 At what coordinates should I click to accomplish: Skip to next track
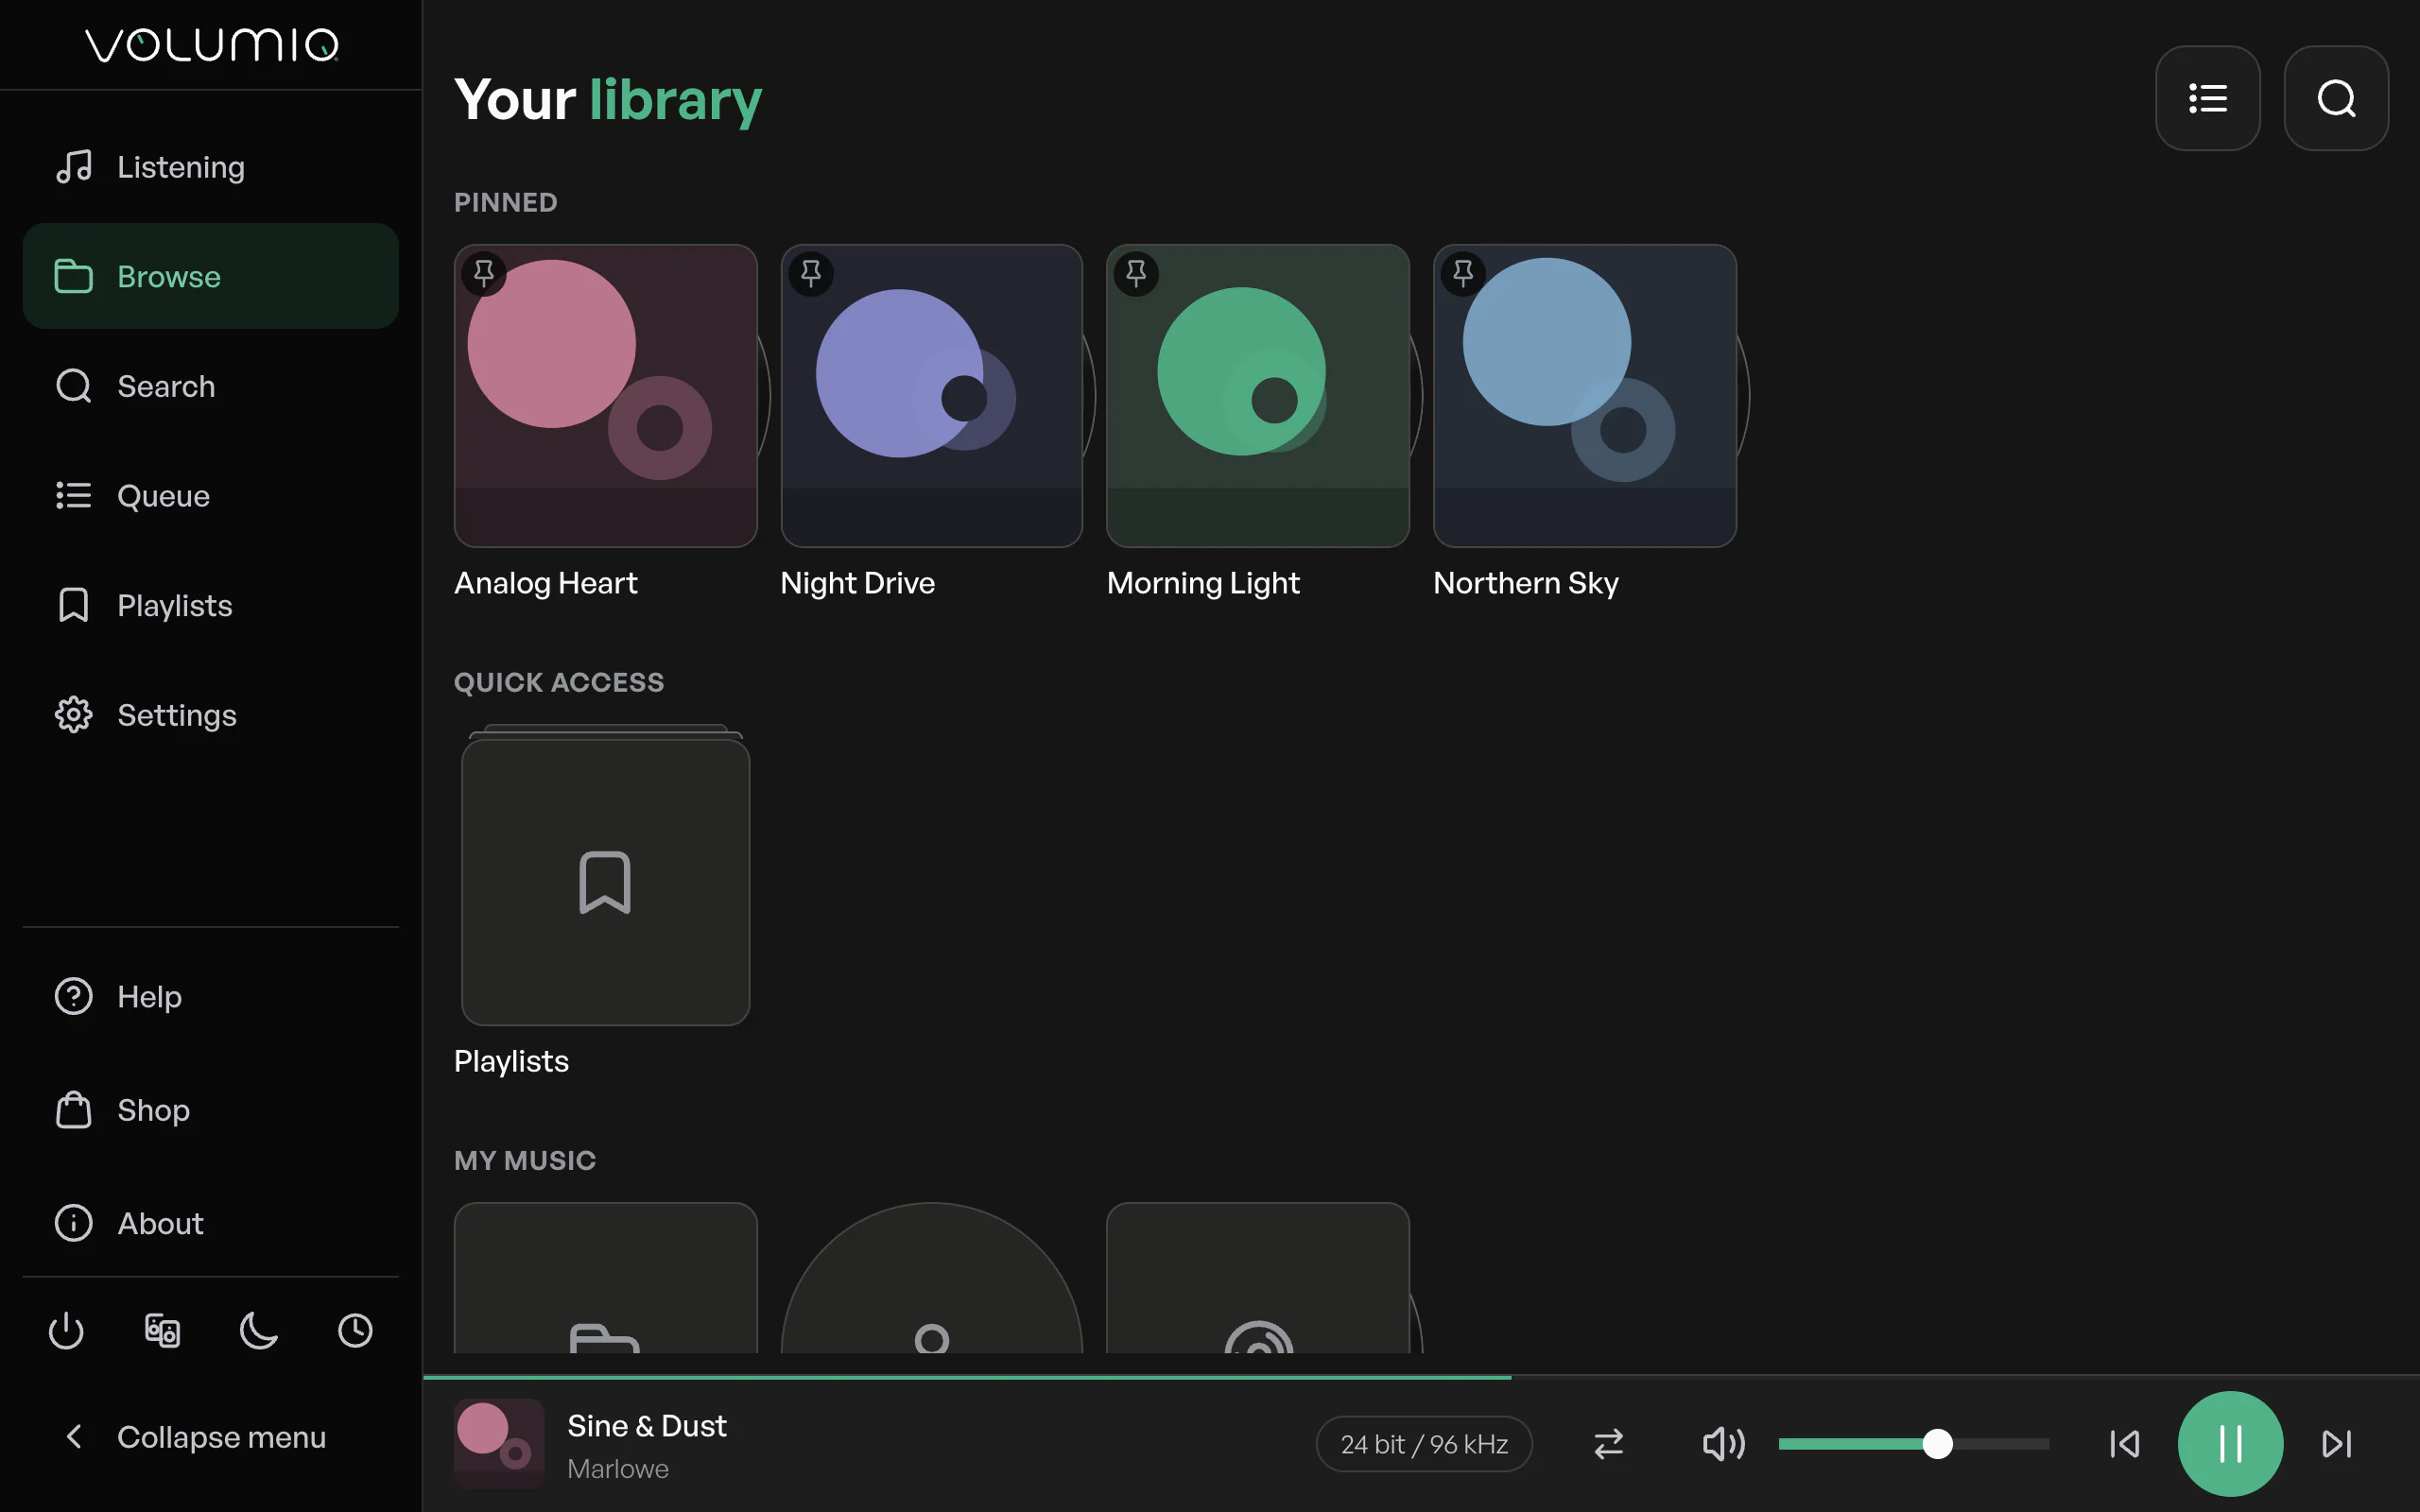click(x=2337, y=1444)
